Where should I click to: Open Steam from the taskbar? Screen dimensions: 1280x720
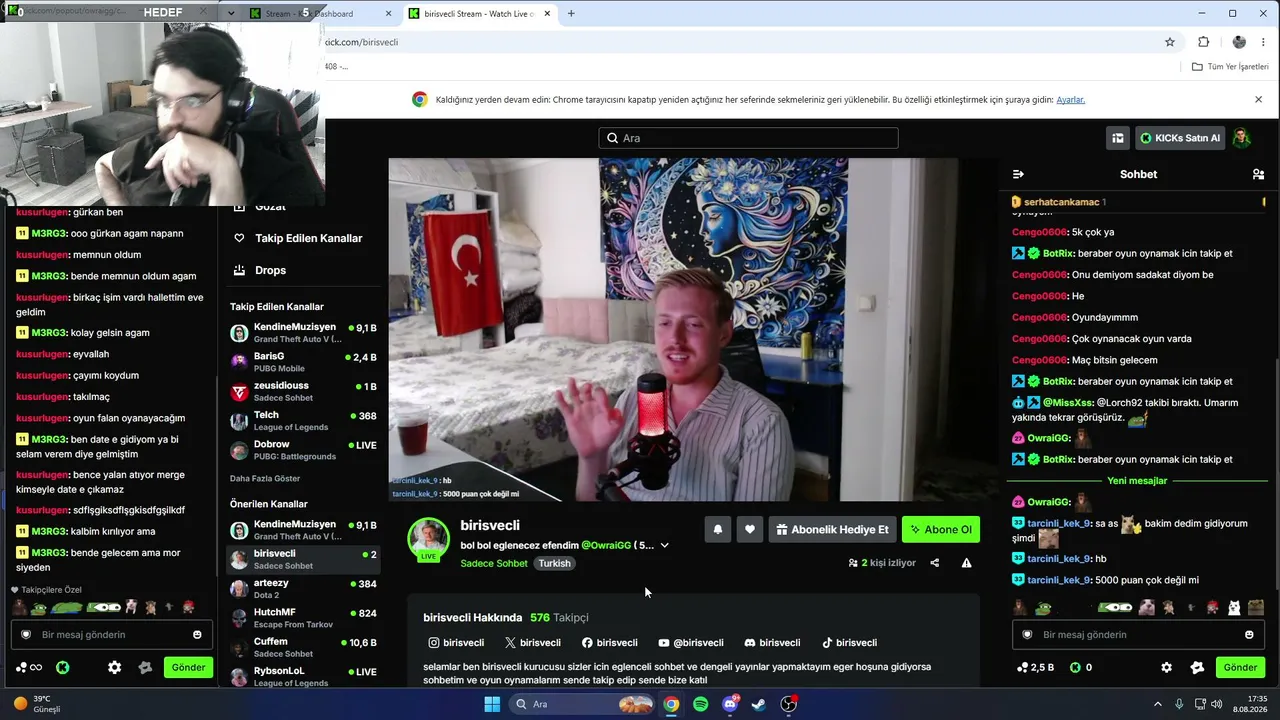pos(759,704)
